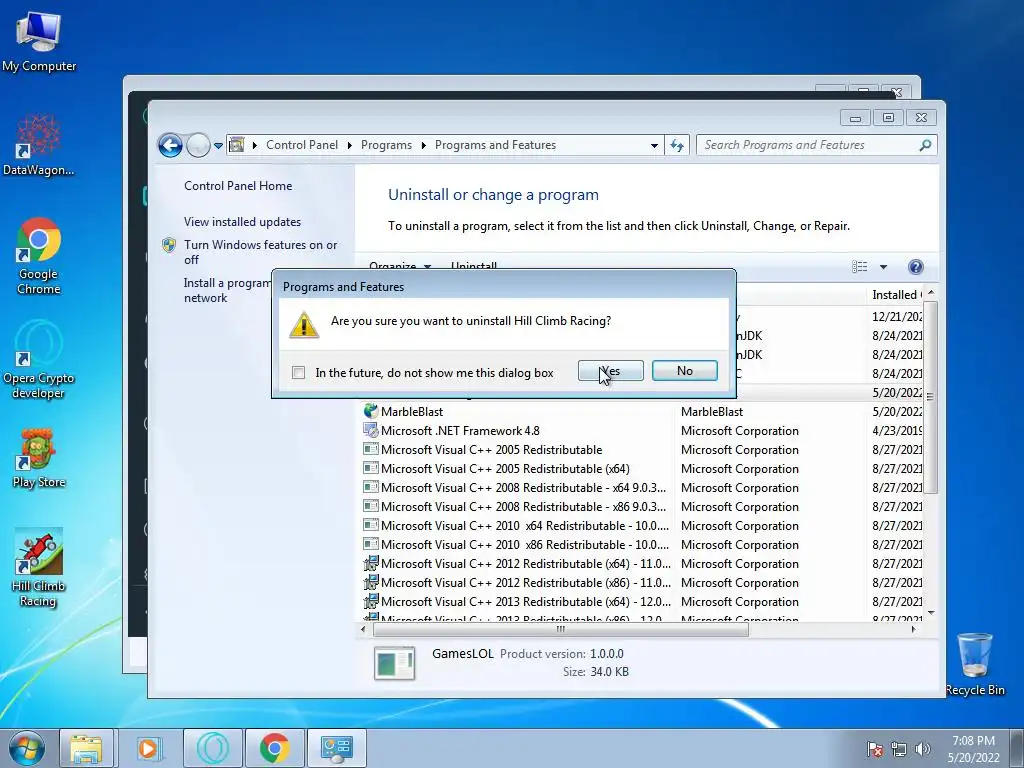Open My Computer desktop icon
Viewport: 1024px width, 768px height.
click(39, 41)
